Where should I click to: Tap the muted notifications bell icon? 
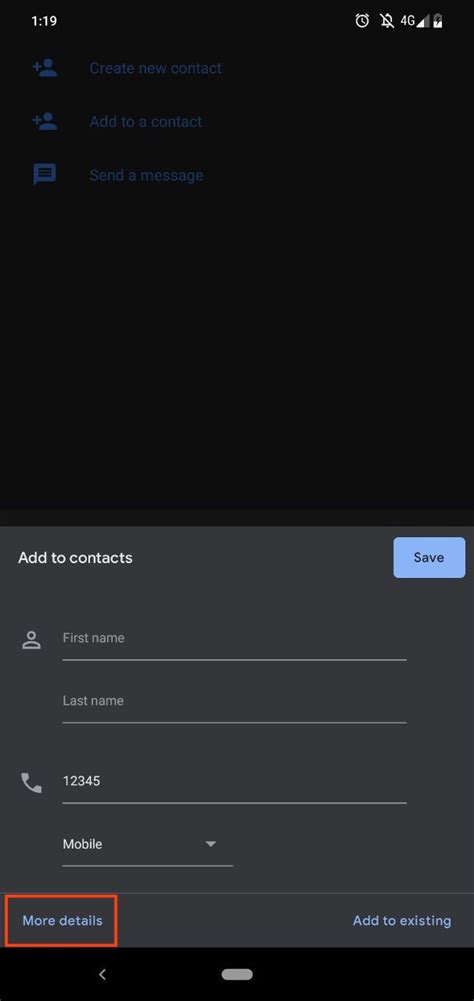coord(386,21)
